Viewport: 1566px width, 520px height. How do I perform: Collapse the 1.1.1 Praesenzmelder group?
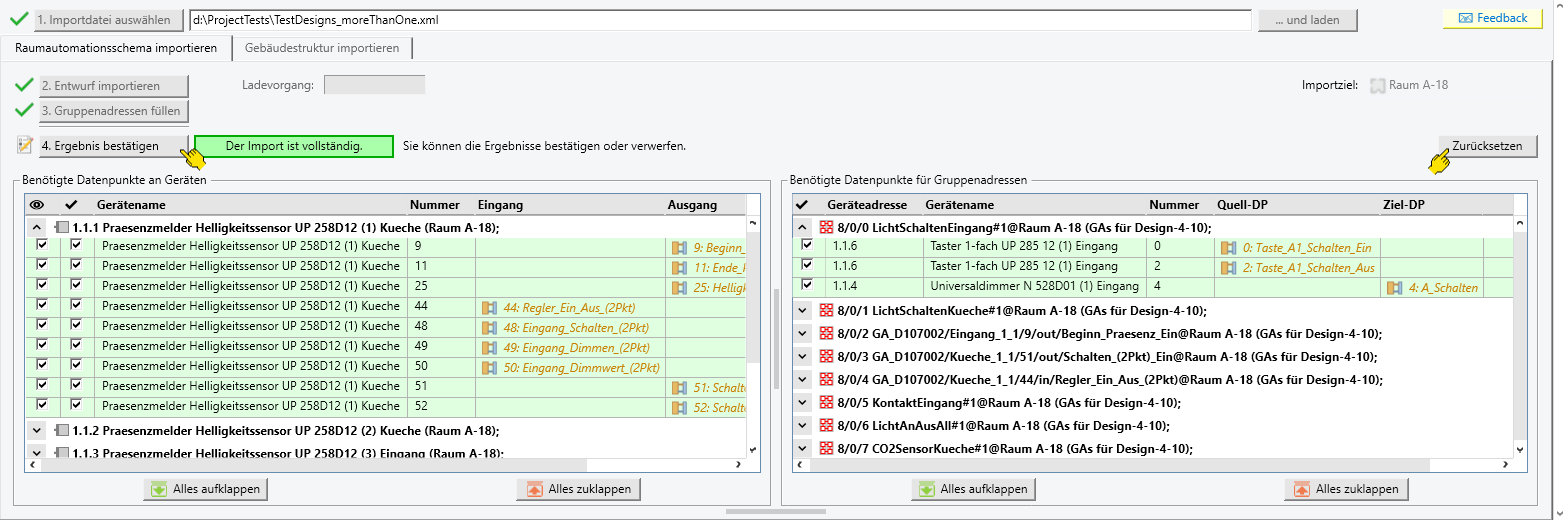pyautogui.click(x=37, y=227)
